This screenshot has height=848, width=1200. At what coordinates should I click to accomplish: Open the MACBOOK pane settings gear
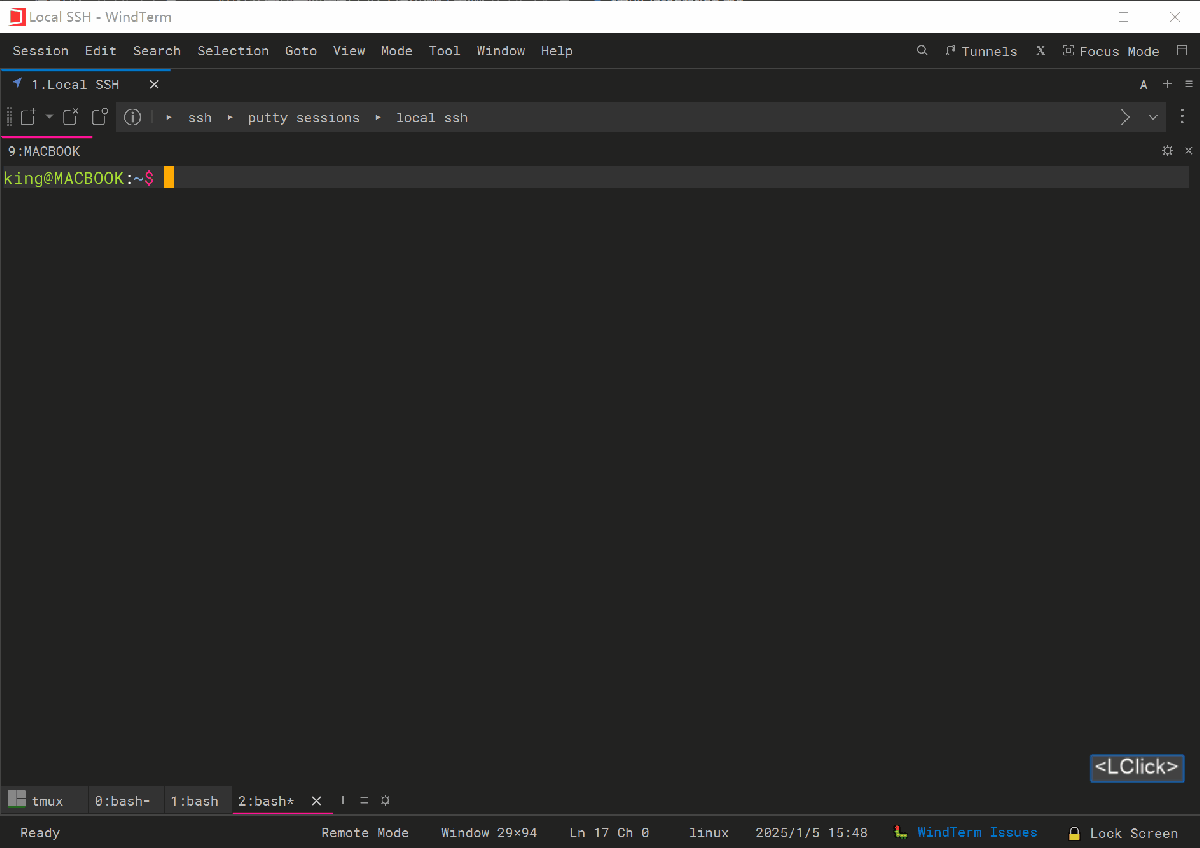[1167, 151]
